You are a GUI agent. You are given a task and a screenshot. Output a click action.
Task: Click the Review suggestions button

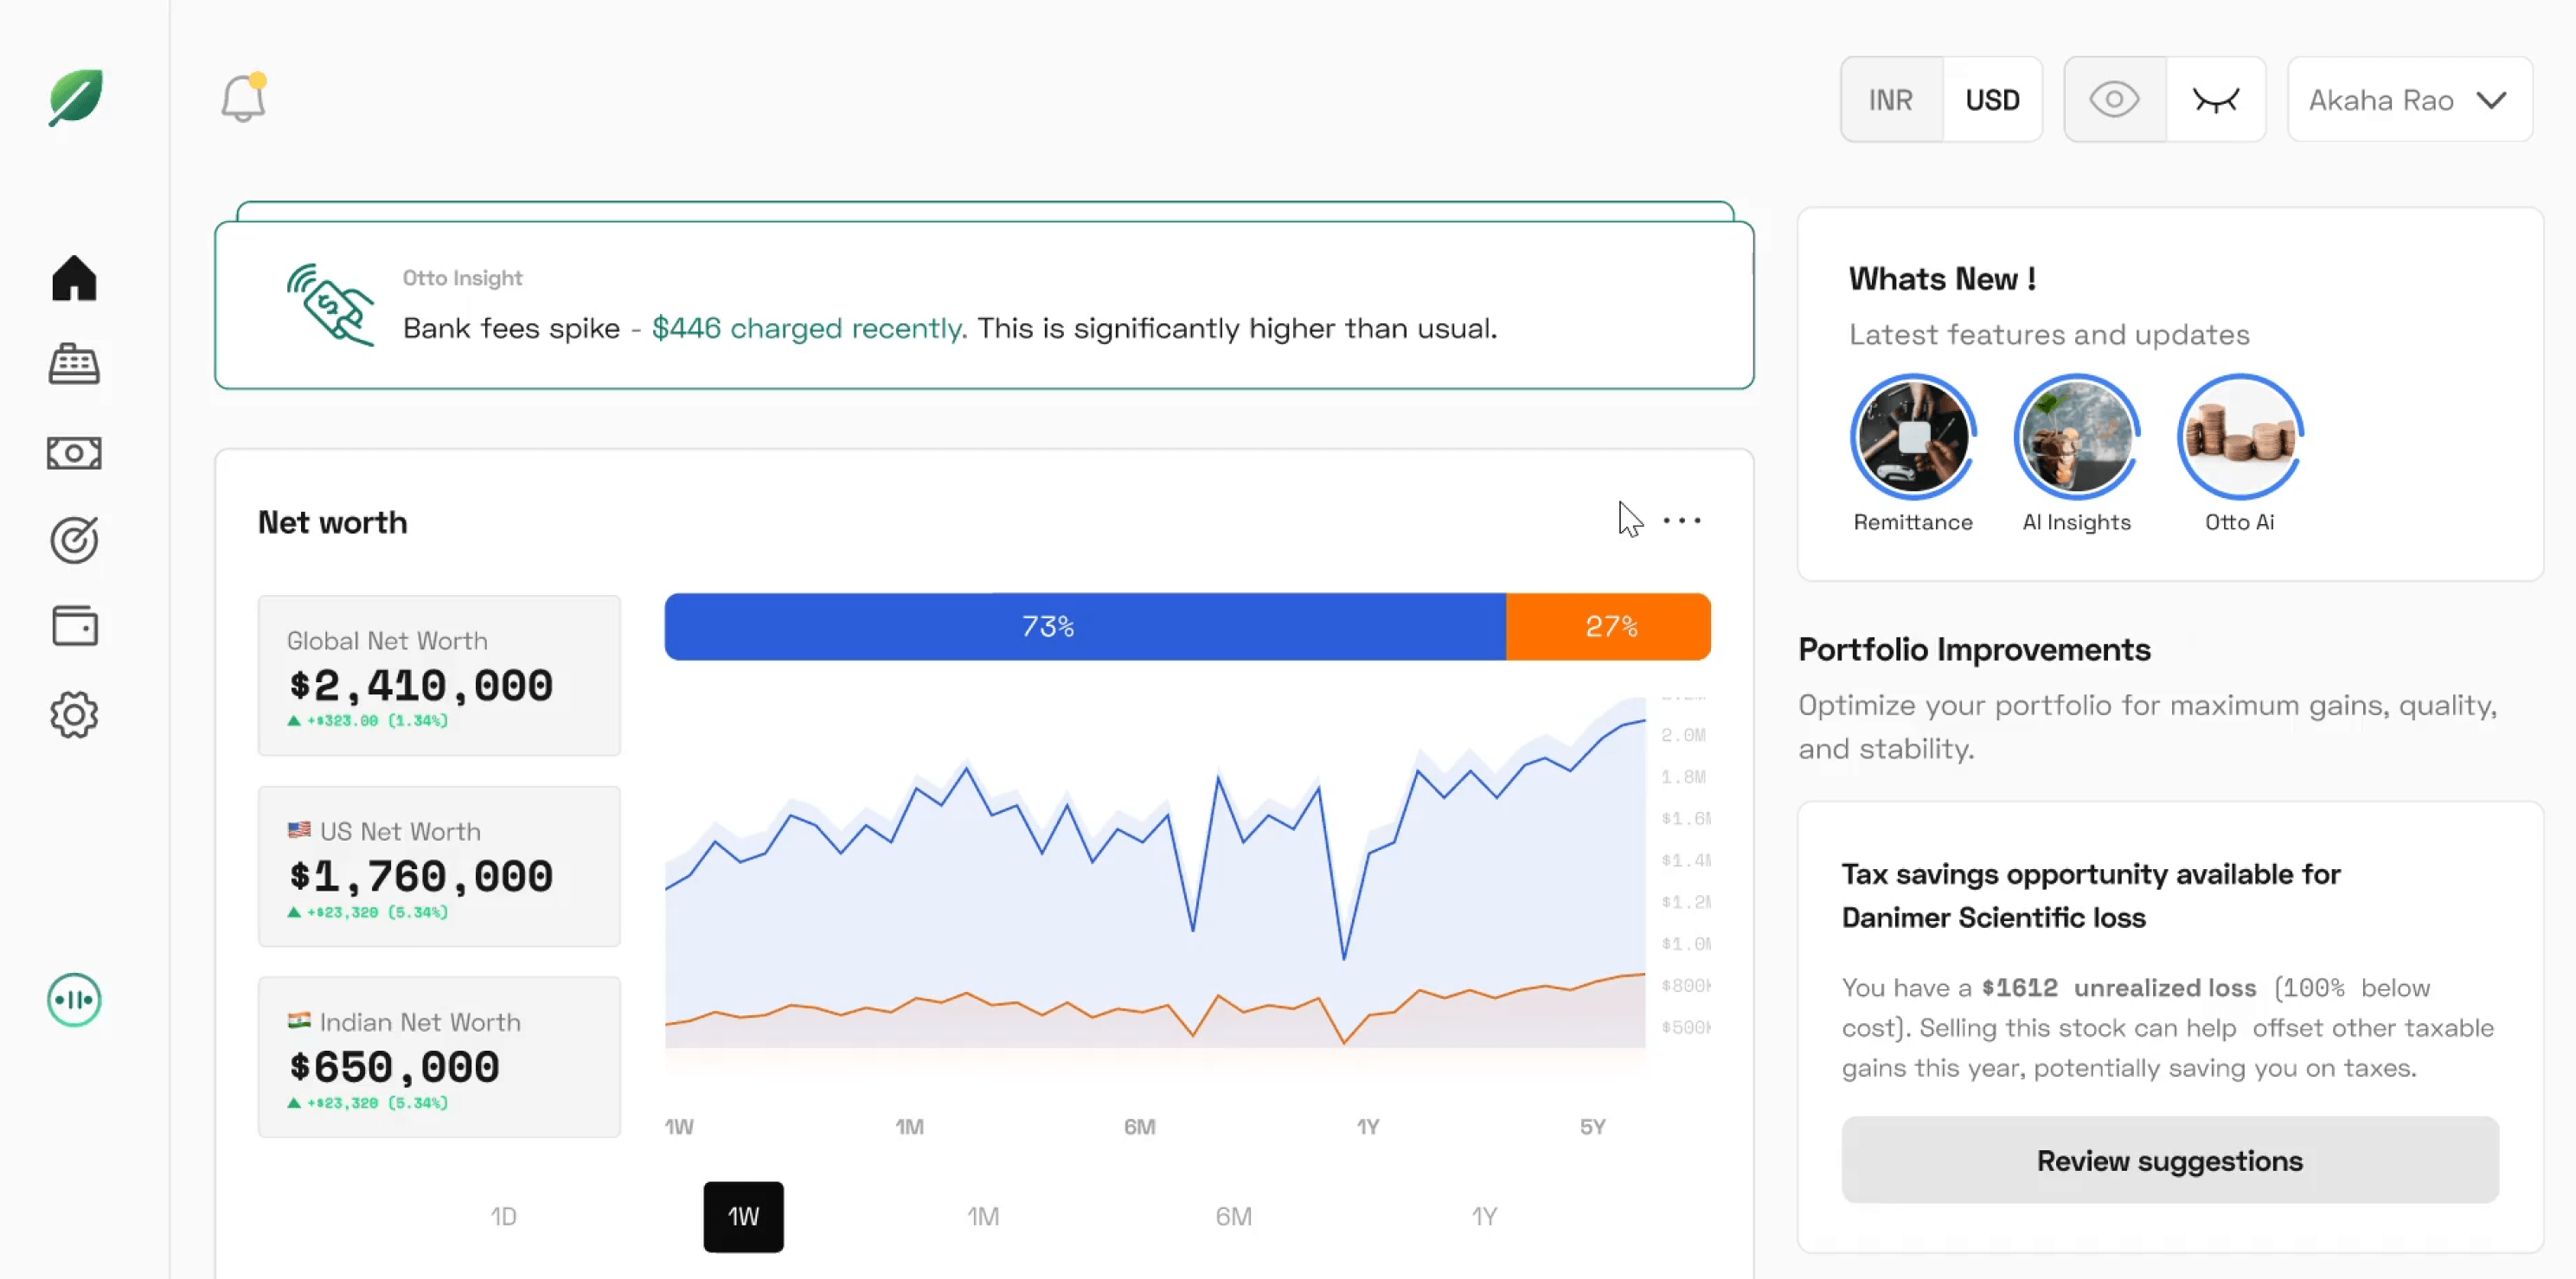point(2169,1160)
